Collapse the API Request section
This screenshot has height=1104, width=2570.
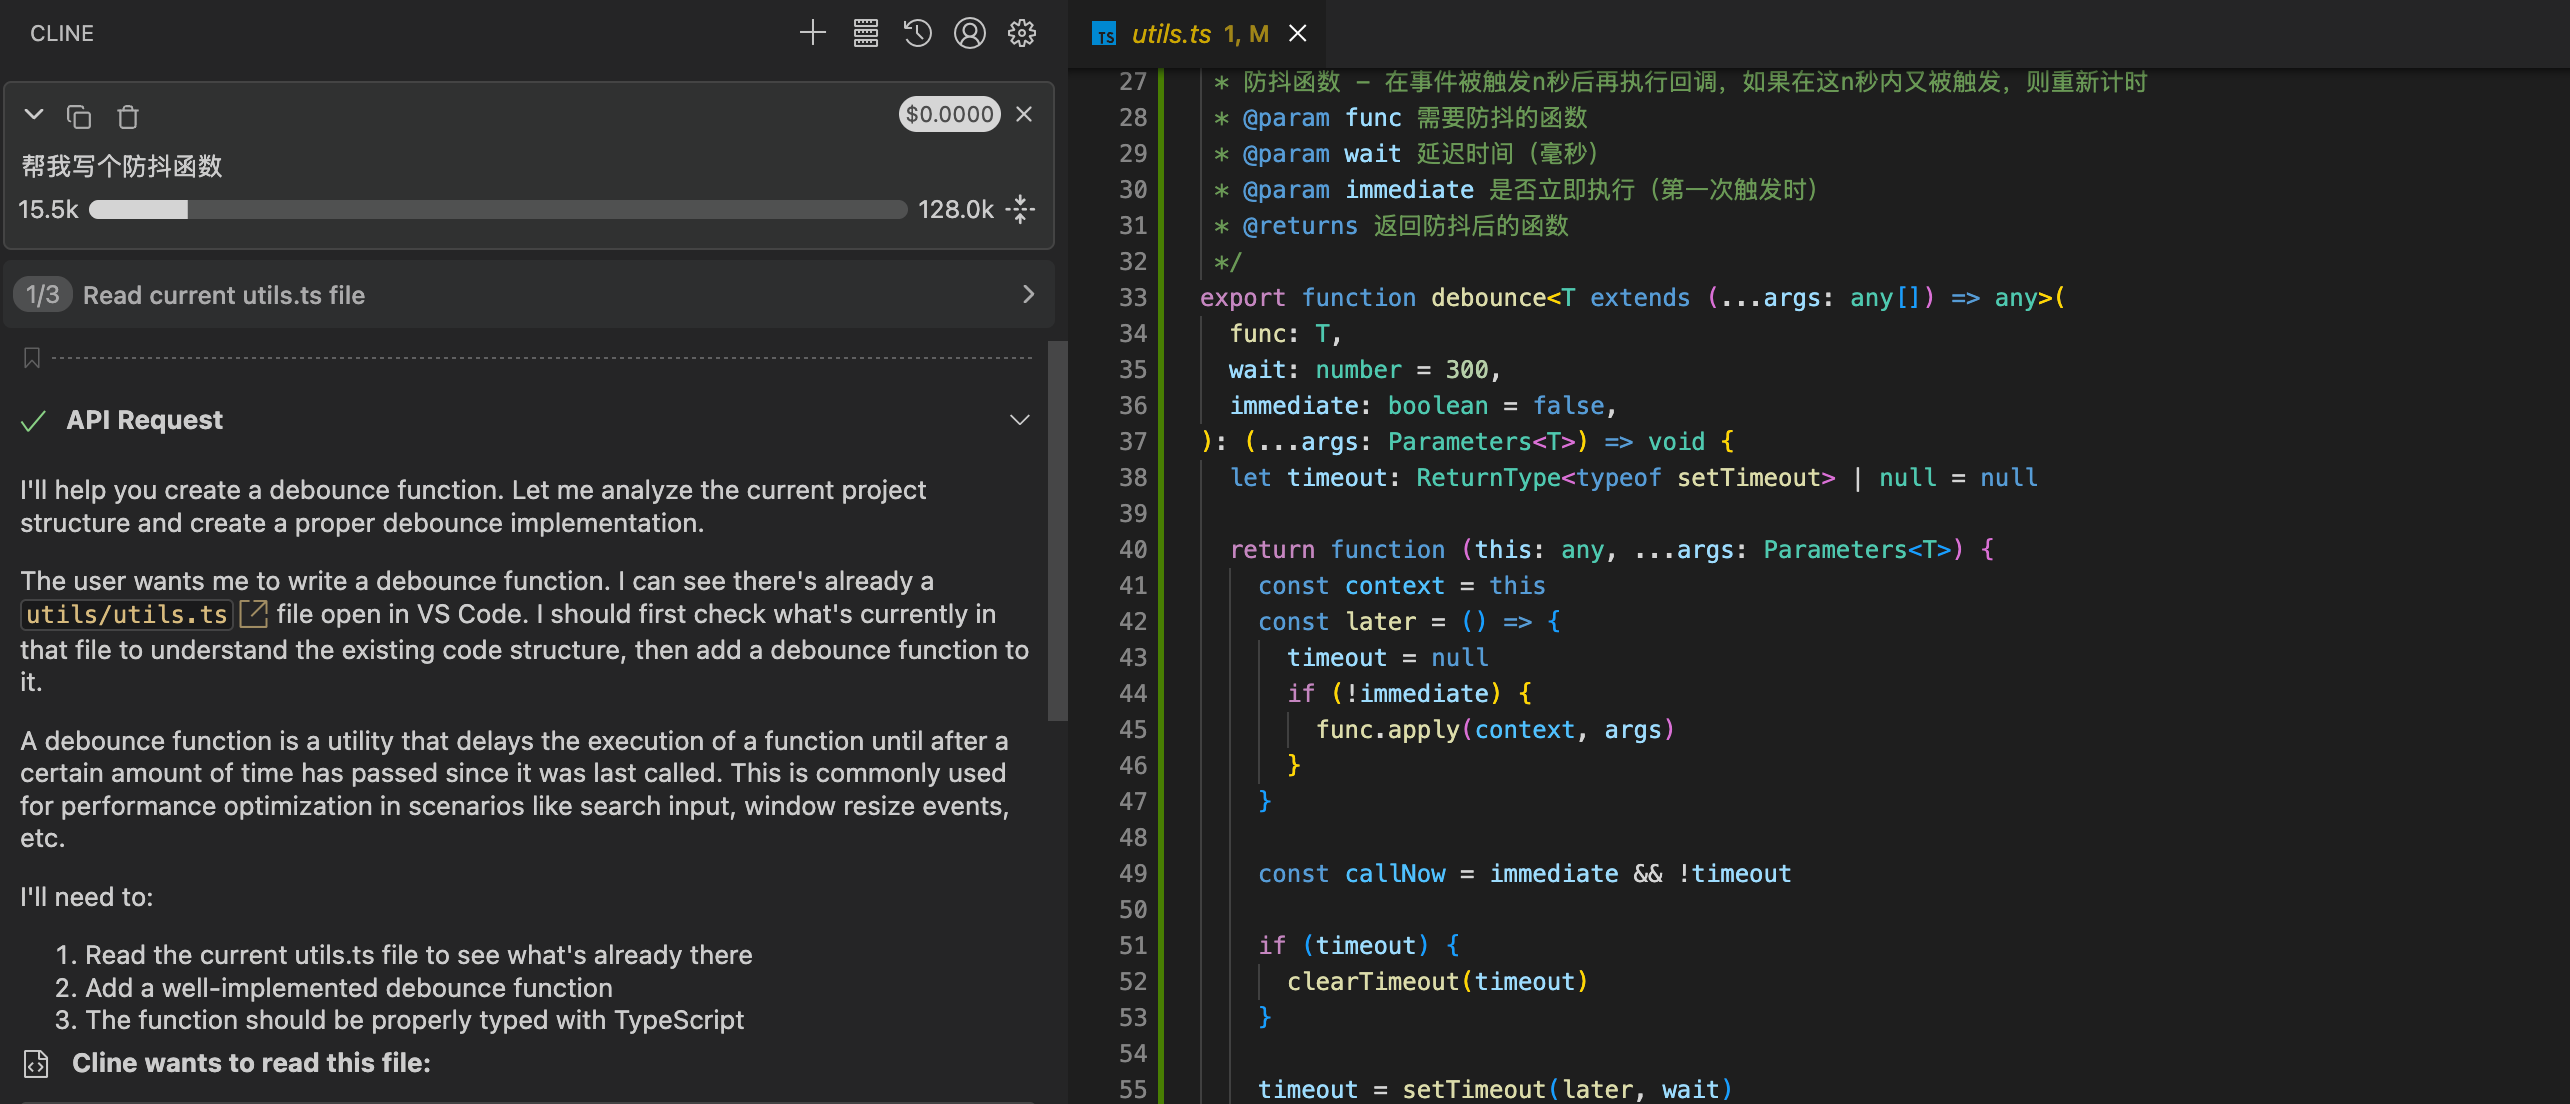(x=1019, y=420)
